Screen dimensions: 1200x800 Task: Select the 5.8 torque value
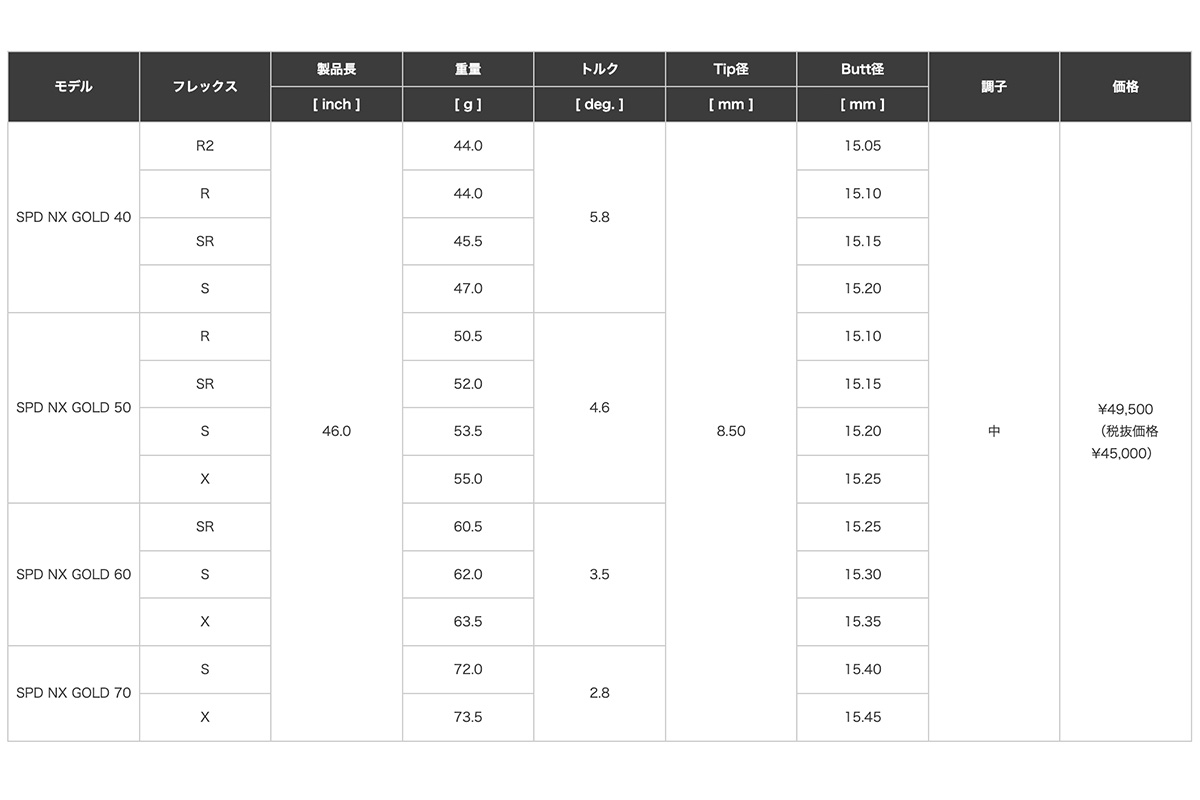pyautogui.click(x=599, y=217)
